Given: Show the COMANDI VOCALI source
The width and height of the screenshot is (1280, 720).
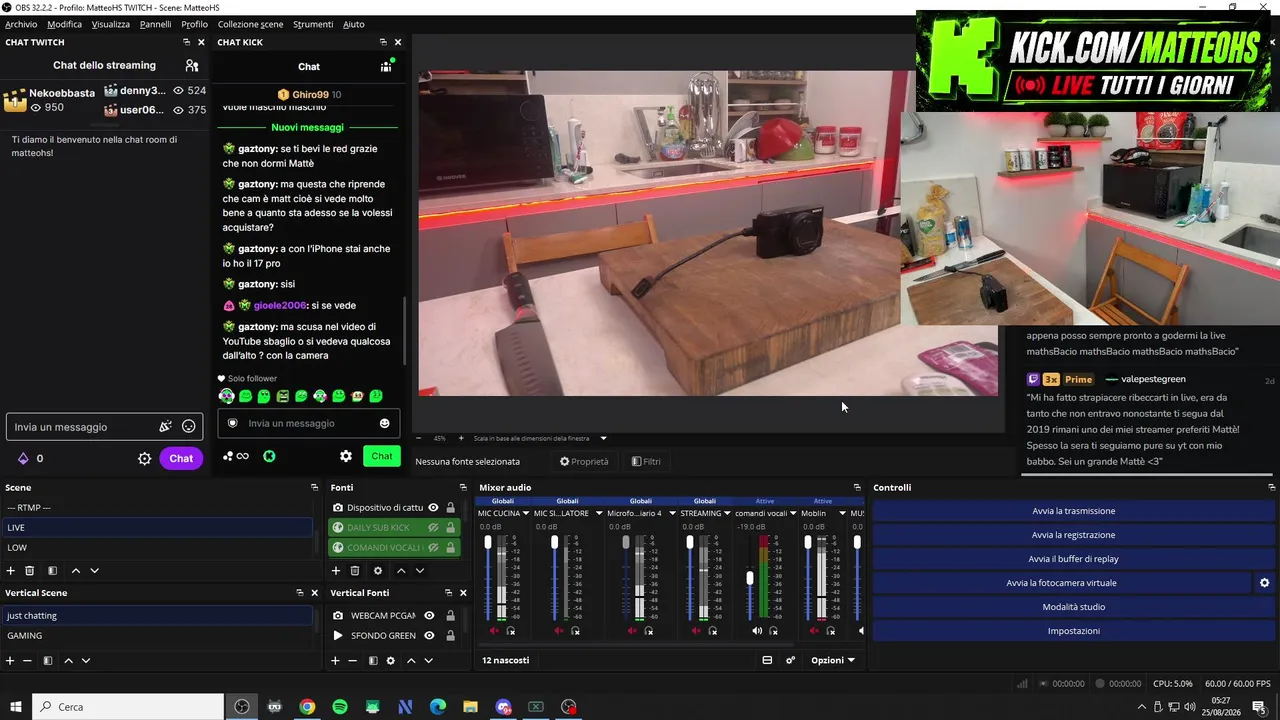Looking at the screenshot, I should coord(433,547).
